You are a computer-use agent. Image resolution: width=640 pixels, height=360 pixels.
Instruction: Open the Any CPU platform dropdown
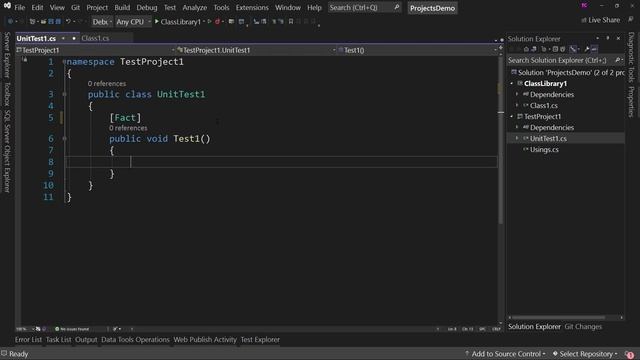point(133,22)
